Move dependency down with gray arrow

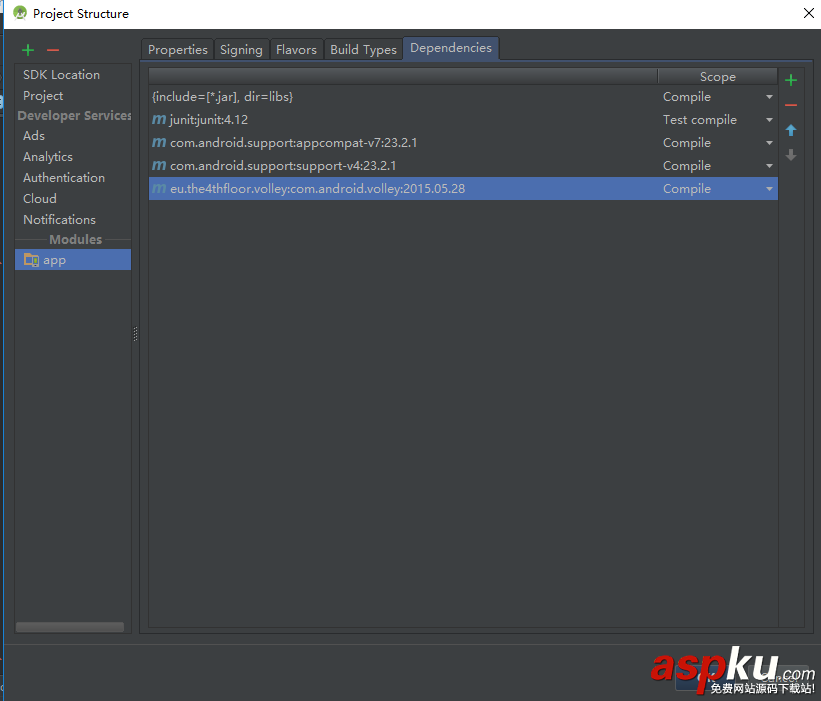click(791, 155)
